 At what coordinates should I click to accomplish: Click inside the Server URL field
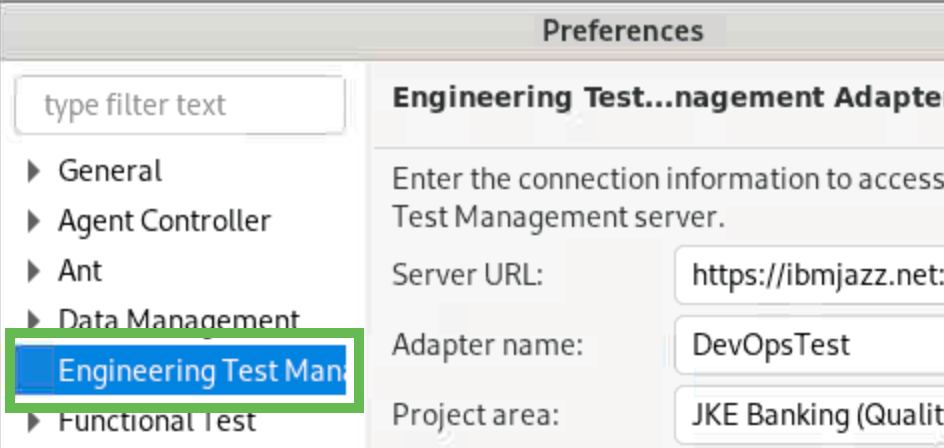pyautogui.click(x=810, y=275)
